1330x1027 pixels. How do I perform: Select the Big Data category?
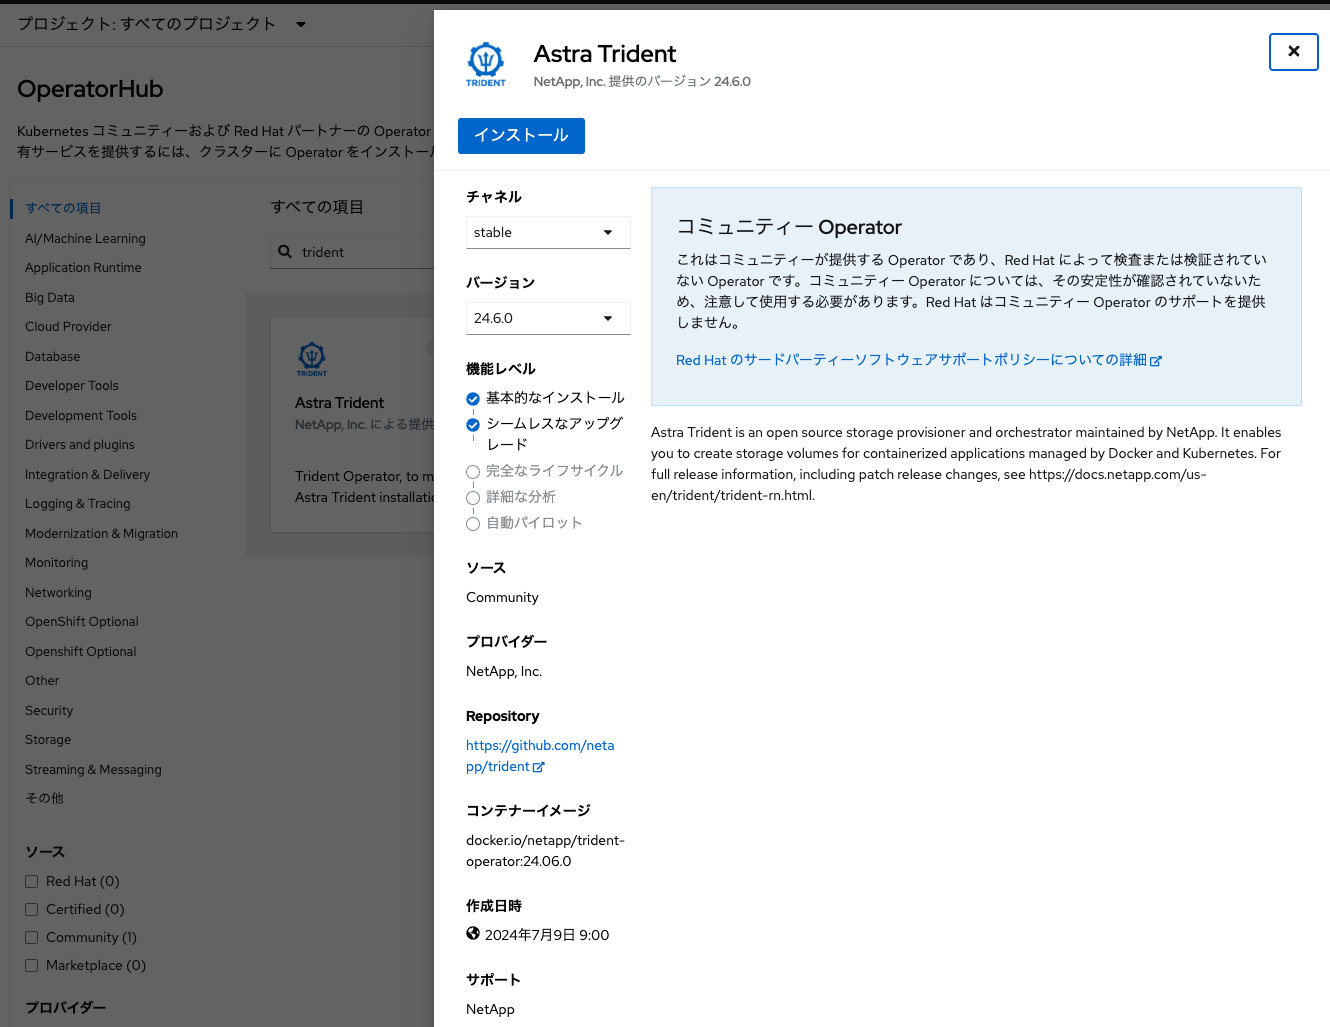point(50,298)
